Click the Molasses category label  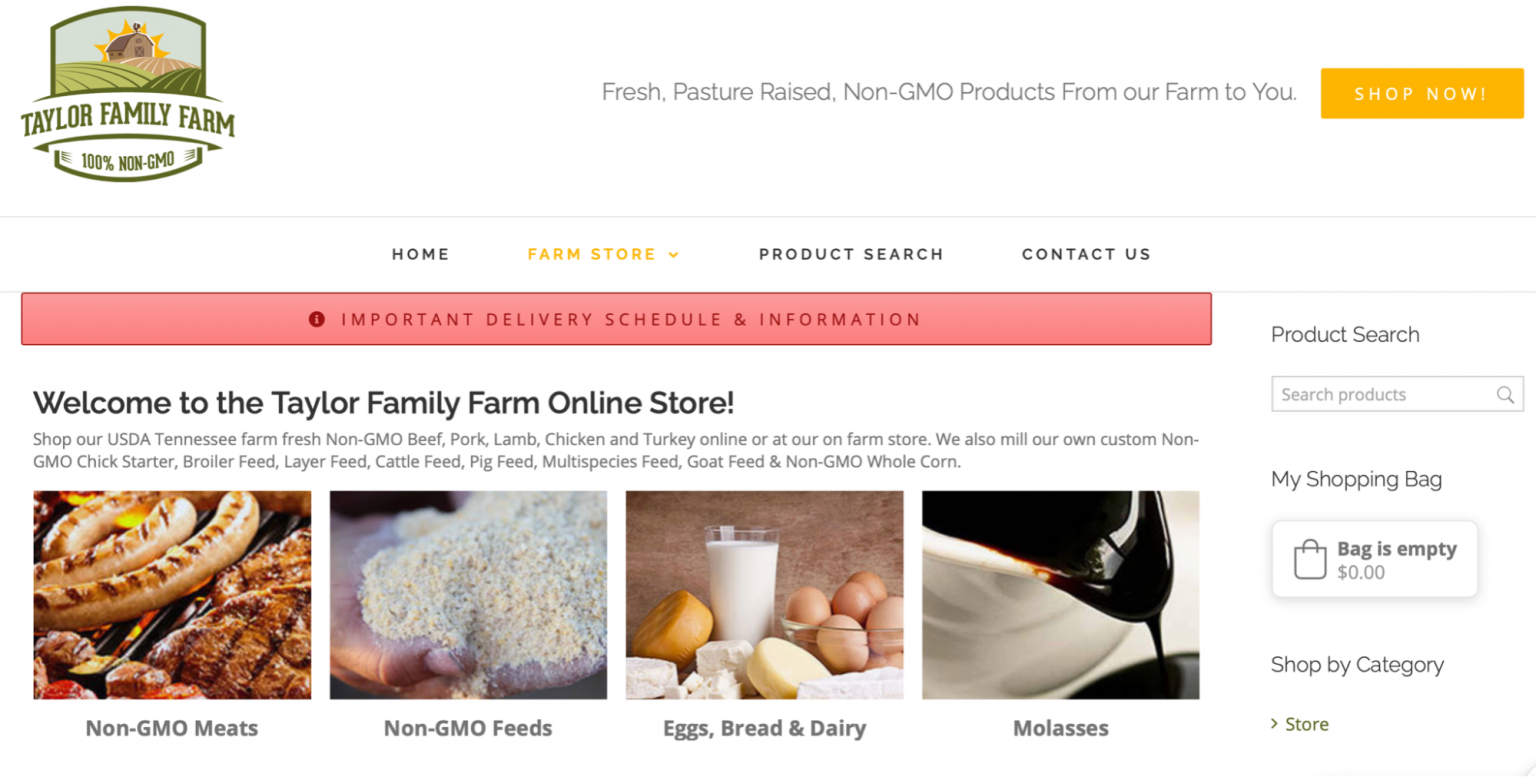pos(1060,728)
